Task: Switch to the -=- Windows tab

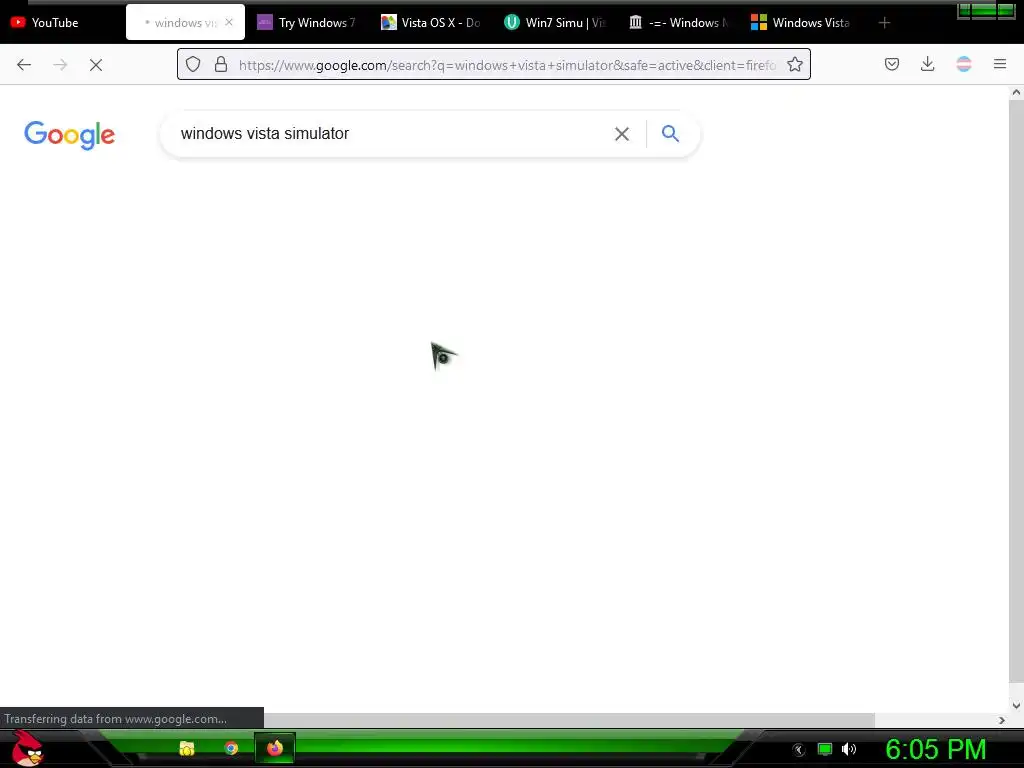Action: (678, 22)
